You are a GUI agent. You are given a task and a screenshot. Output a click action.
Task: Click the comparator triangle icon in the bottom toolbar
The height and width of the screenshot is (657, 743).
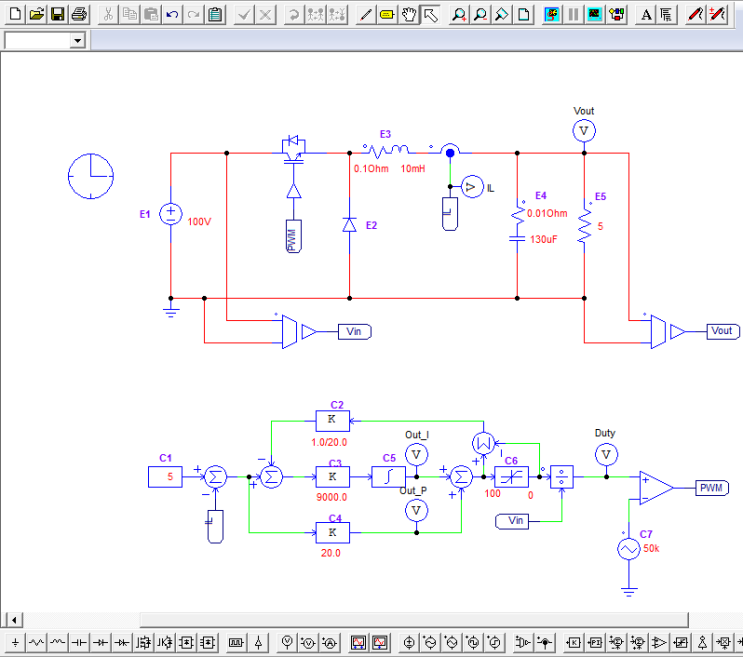659,642
